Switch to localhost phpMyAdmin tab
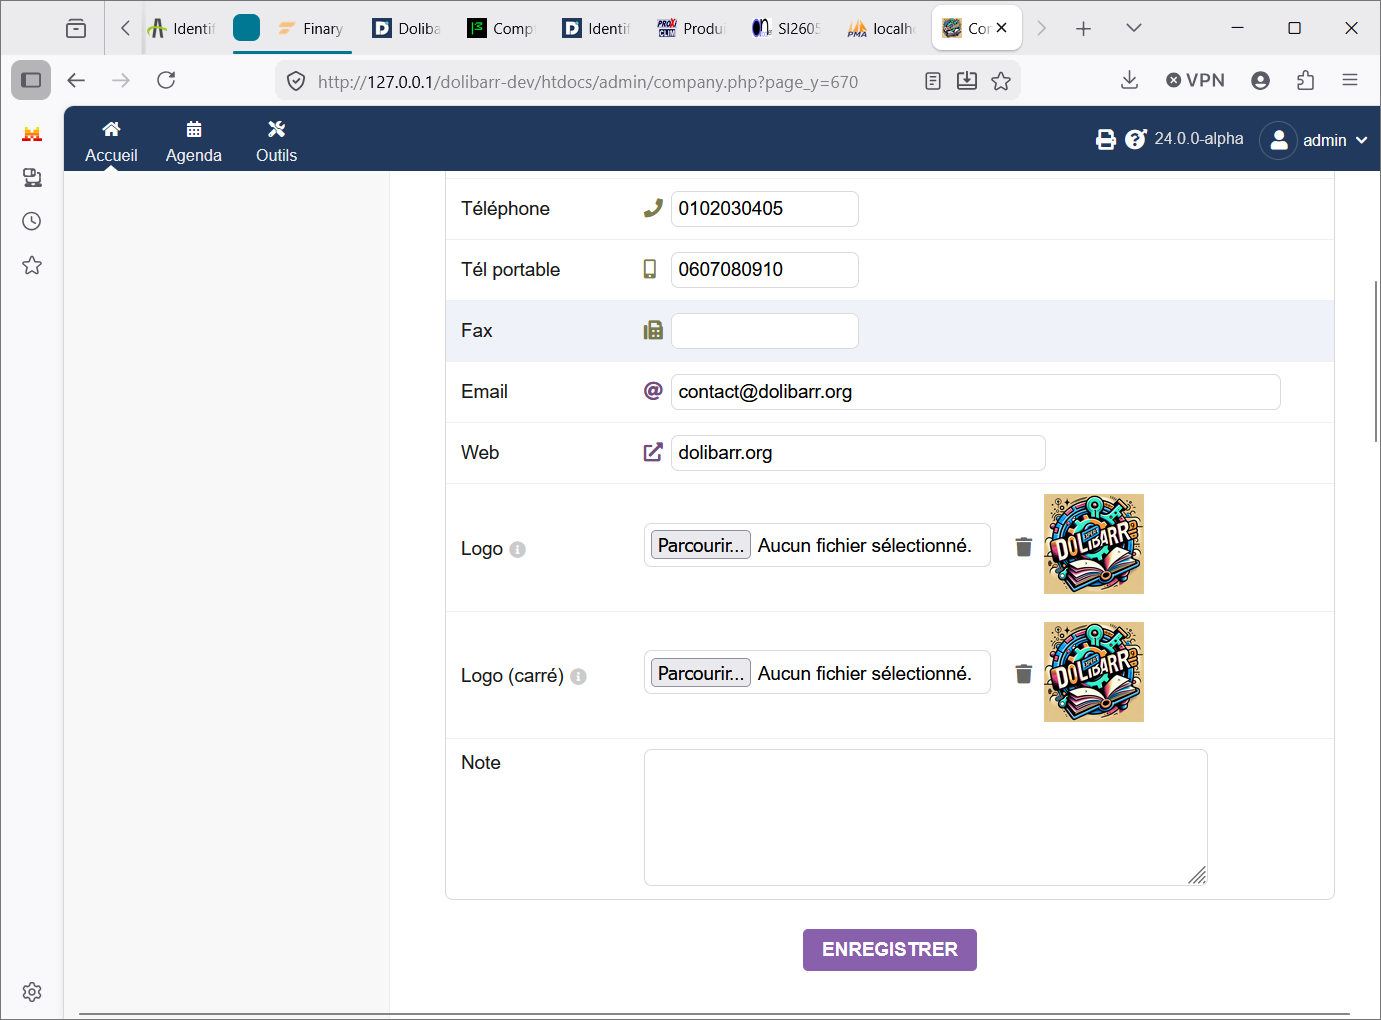1381x1020 pixels. 881,28
